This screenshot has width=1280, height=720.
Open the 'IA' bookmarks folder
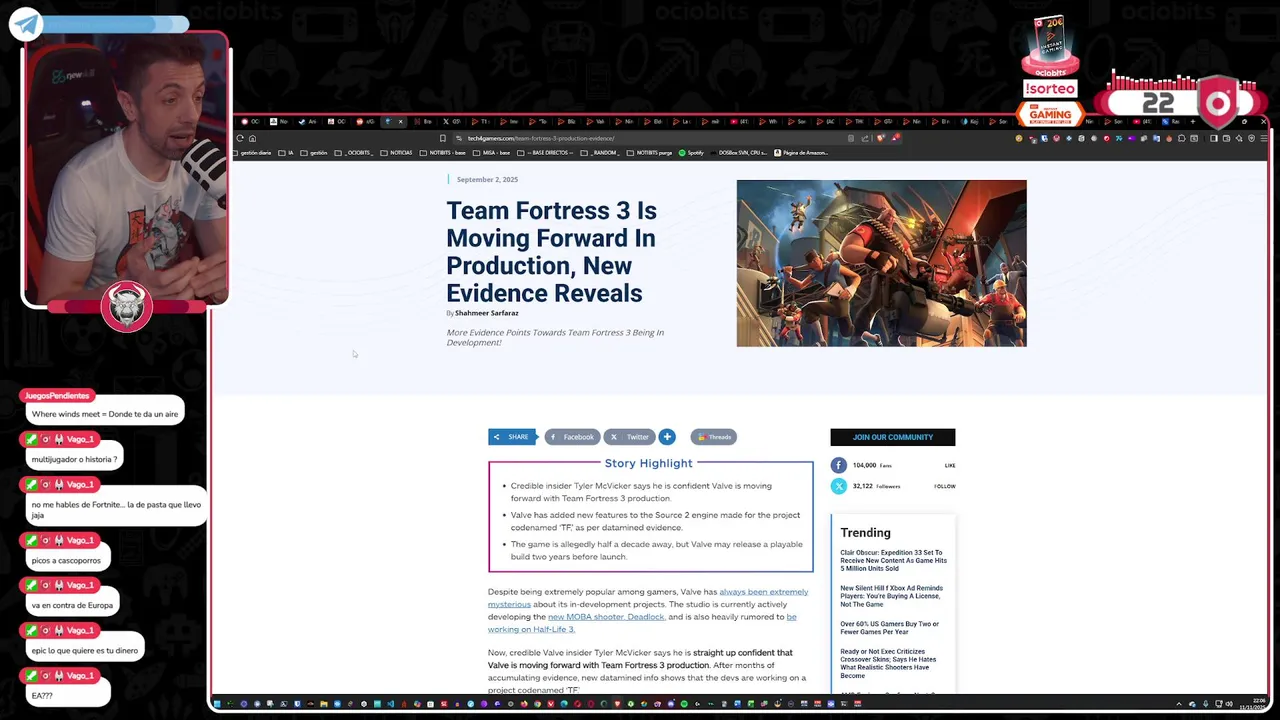point(286,153)
